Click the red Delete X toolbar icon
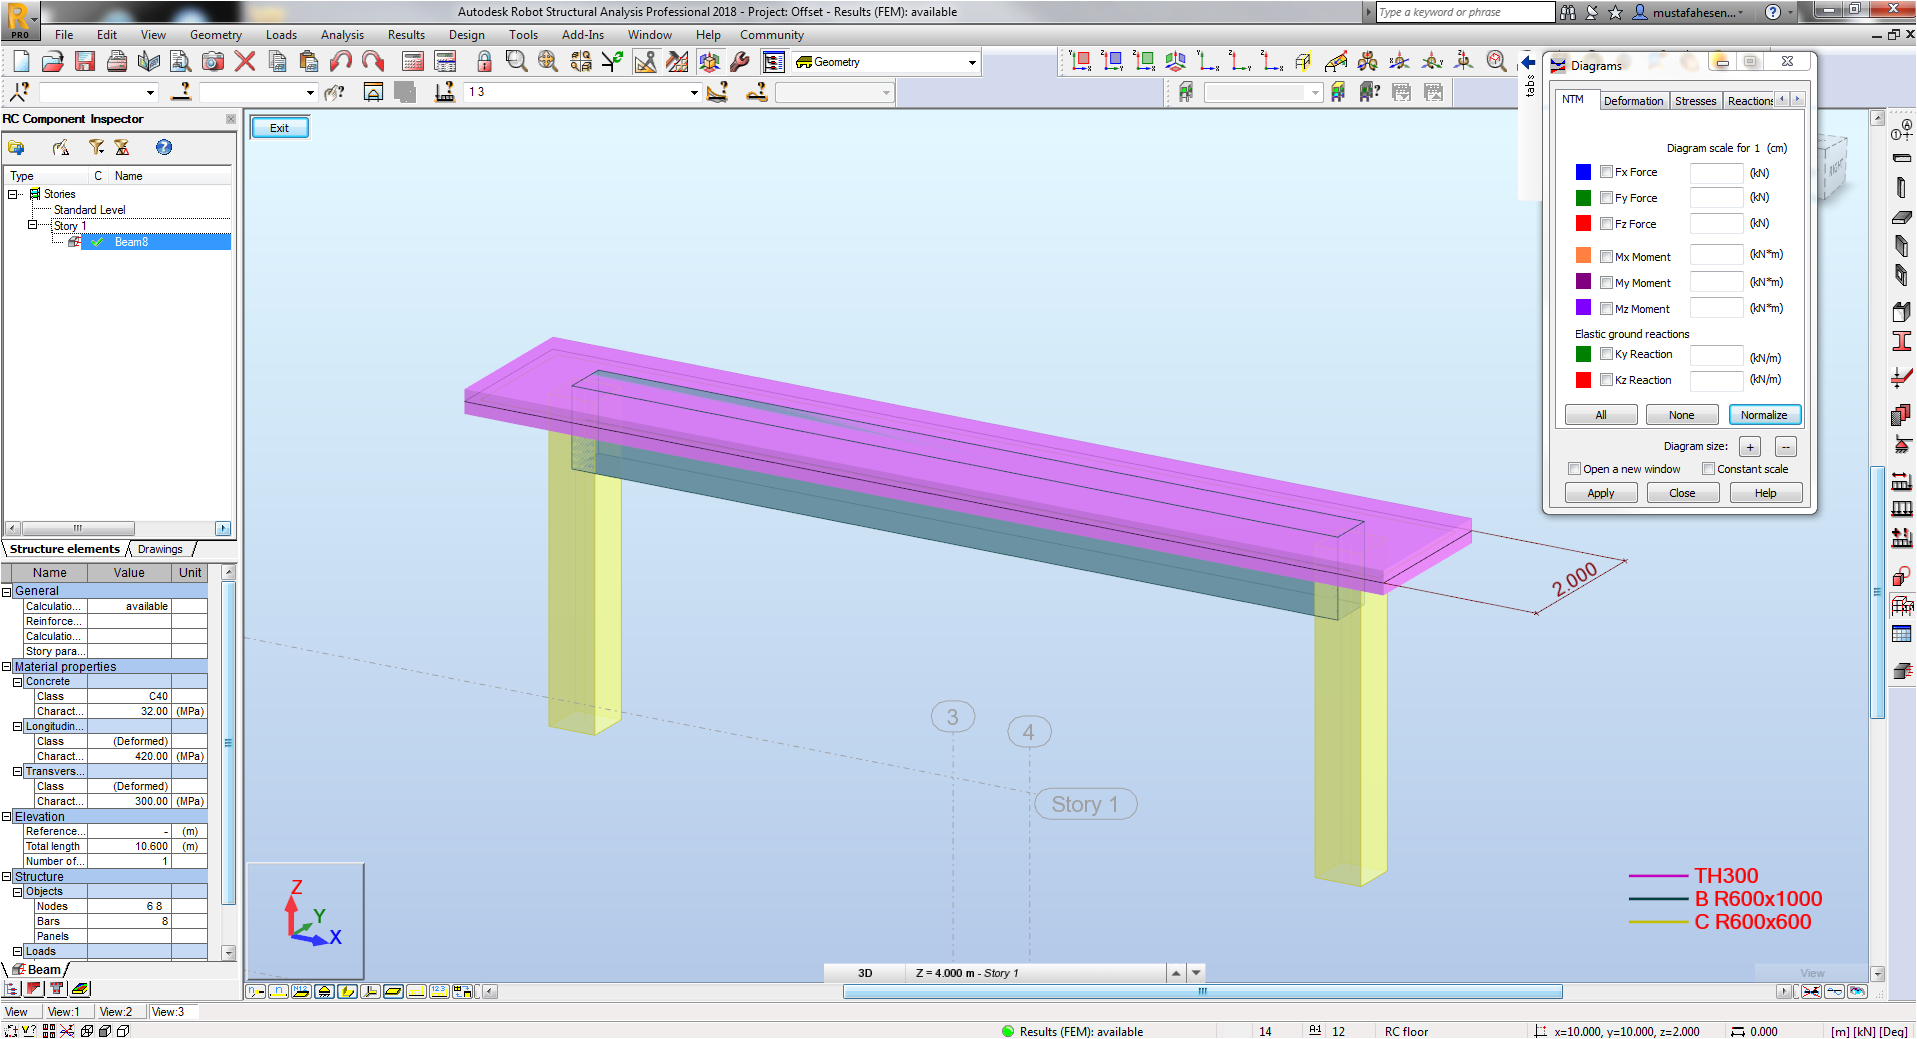The height and width of the screenshot is (1039, 1917). coord(245,62)
